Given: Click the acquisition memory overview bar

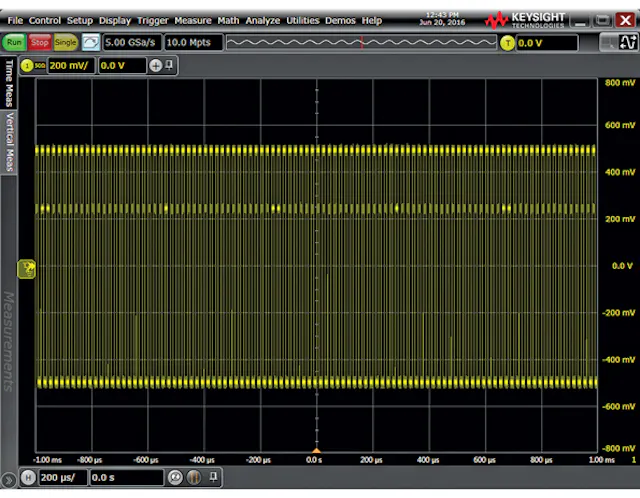Looking at the screenshot, I should click(x=361, y=42).
